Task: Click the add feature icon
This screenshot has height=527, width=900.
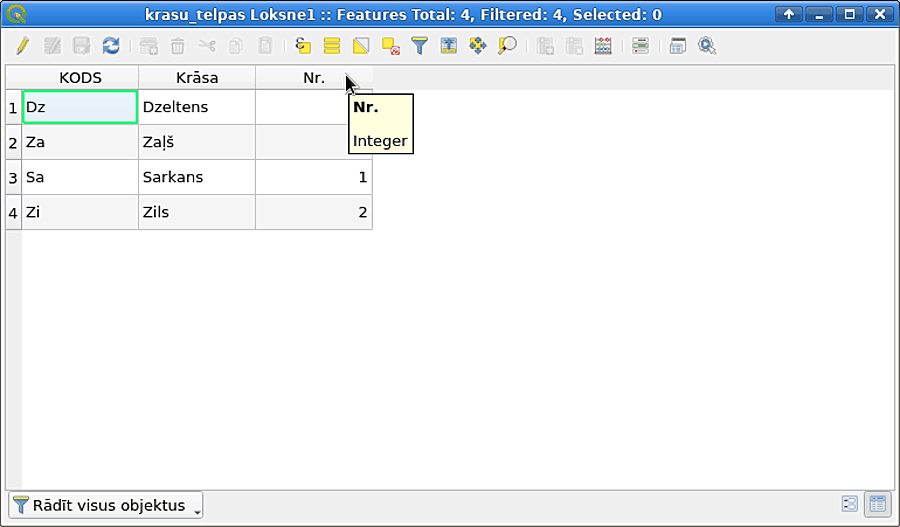Action: [x=149, y=45]
